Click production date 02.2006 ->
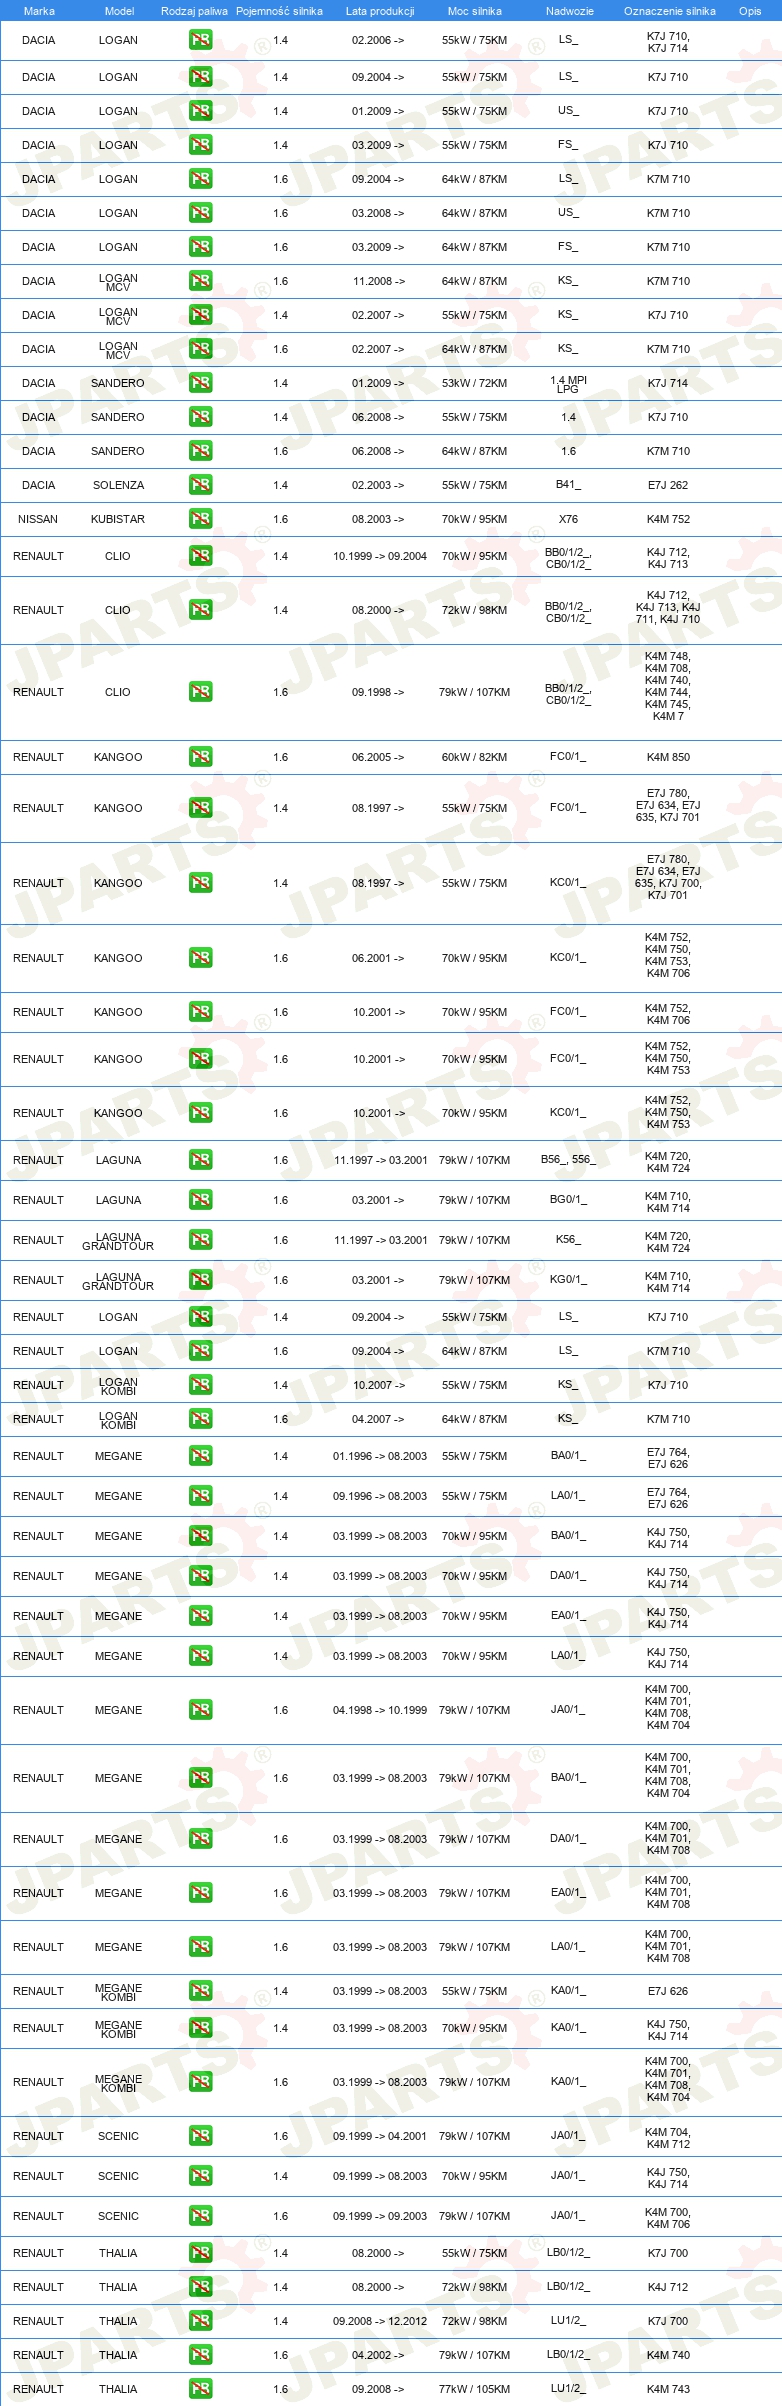The height and width of the screenshot is (2406, 782). point(378,41)
